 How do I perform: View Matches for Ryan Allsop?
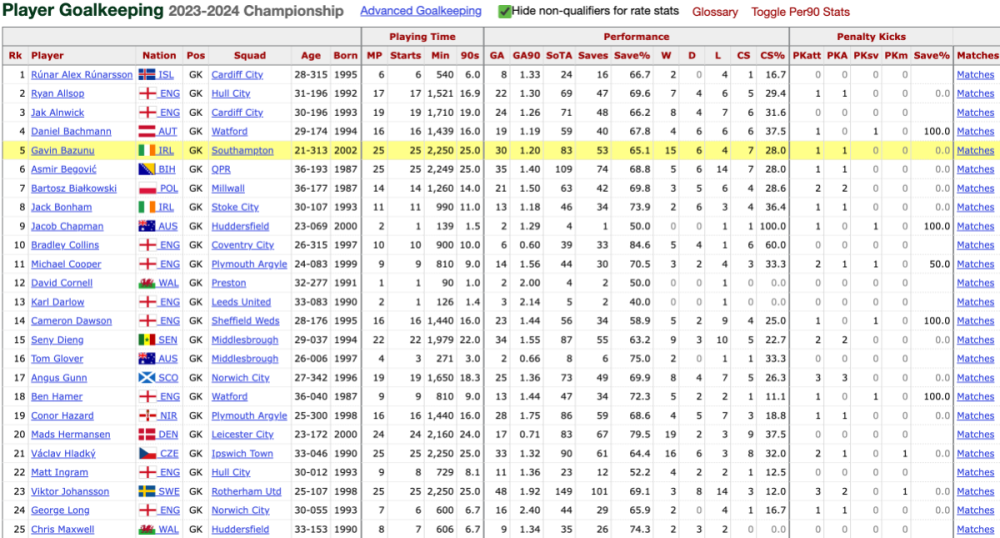click(x=975, y=94)
